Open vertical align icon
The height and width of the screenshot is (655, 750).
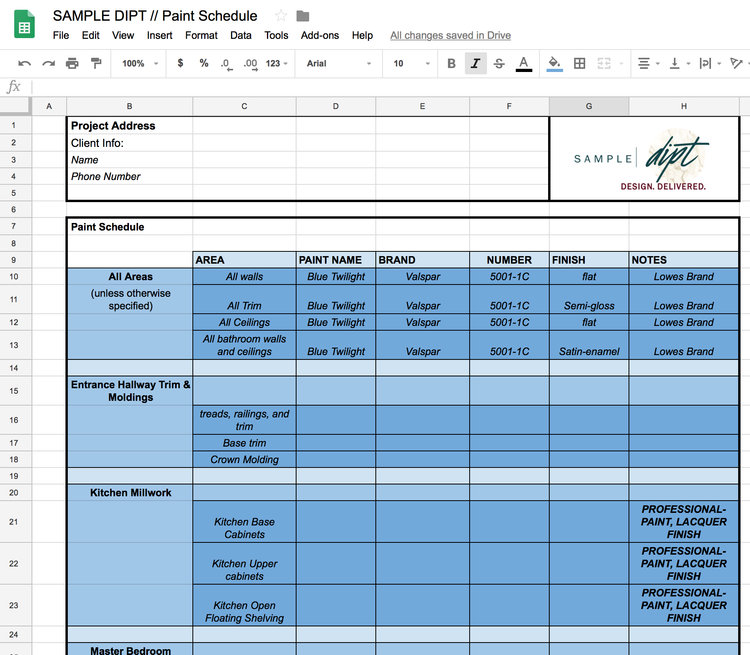click(x=674, y=63)
